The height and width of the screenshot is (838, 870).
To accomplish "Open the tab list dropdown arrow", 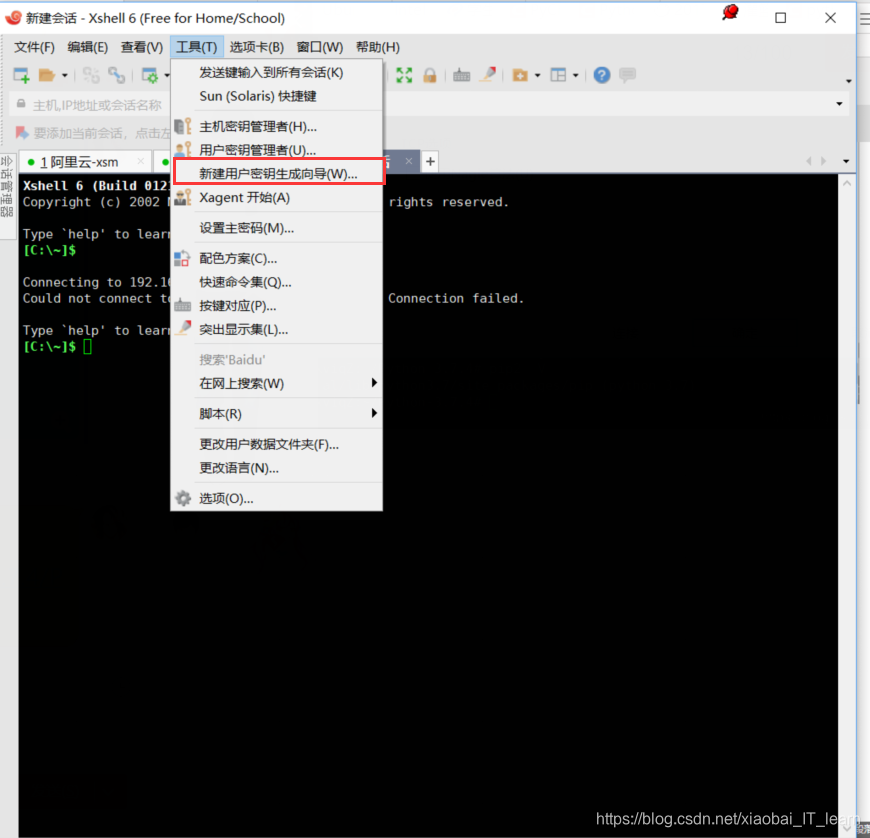I will click(846, 161).
